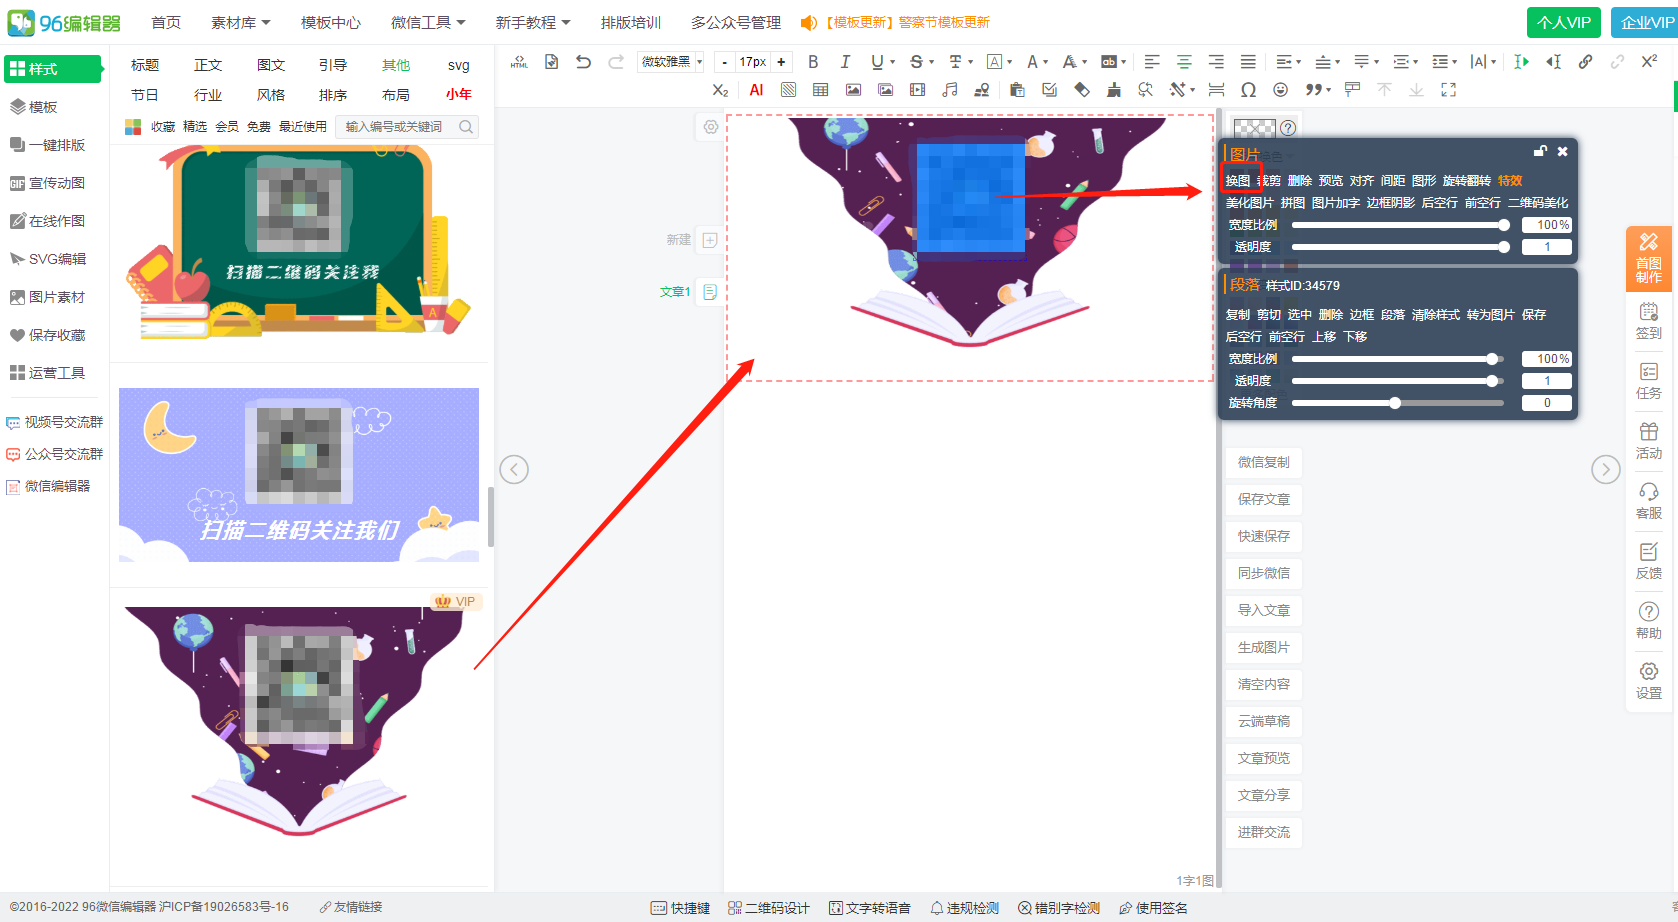Toggle justify alignment
This screenshot has width=1678, height=922.
coord(1248,62)
